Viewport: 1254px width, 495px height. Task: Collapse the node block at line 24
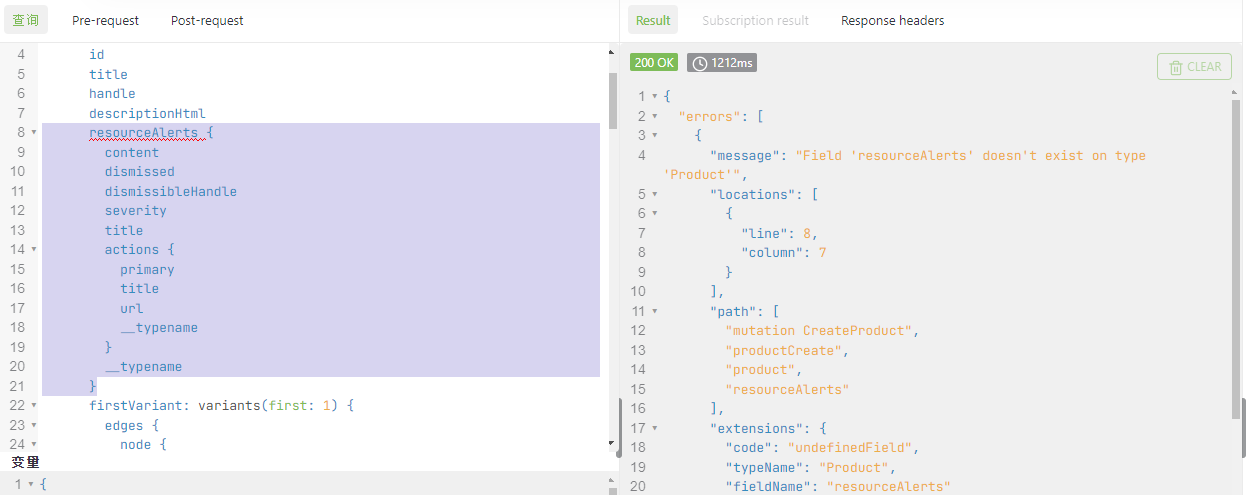pos(34,445)
